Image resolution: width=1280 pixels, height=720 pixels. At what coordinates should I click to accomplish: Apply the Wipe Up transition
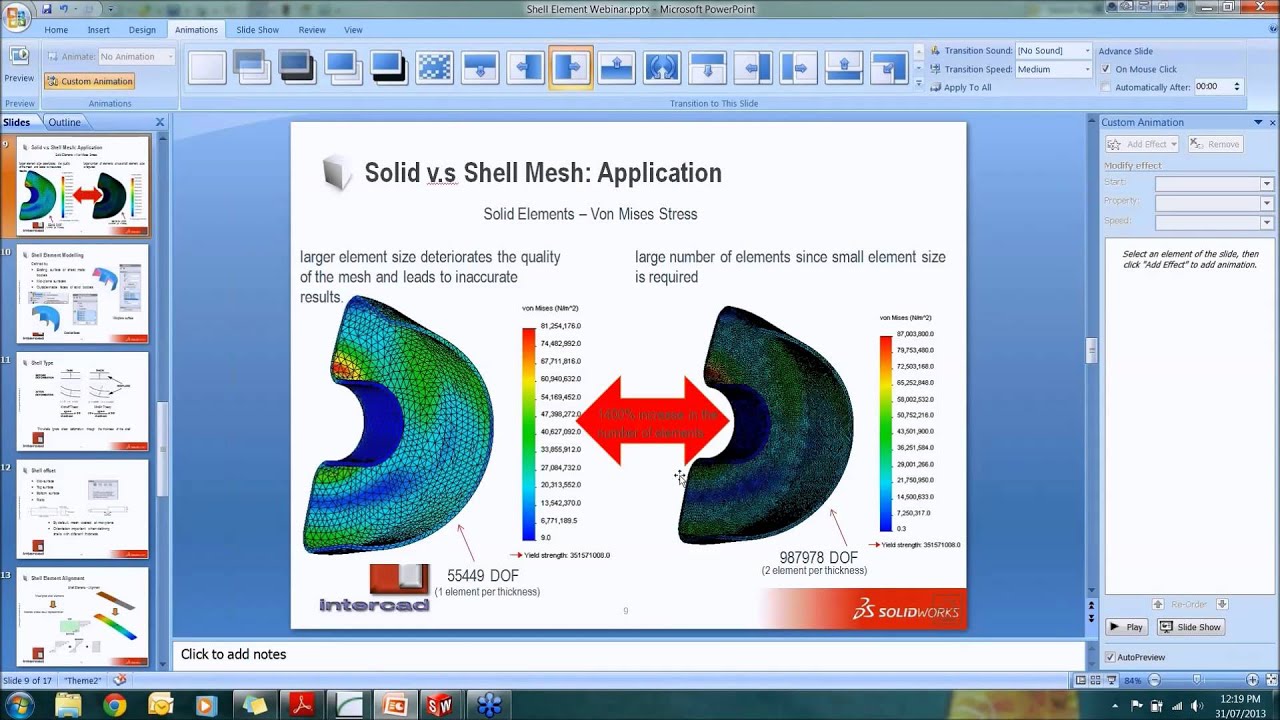pyautogui.click(x=617, y=68)
